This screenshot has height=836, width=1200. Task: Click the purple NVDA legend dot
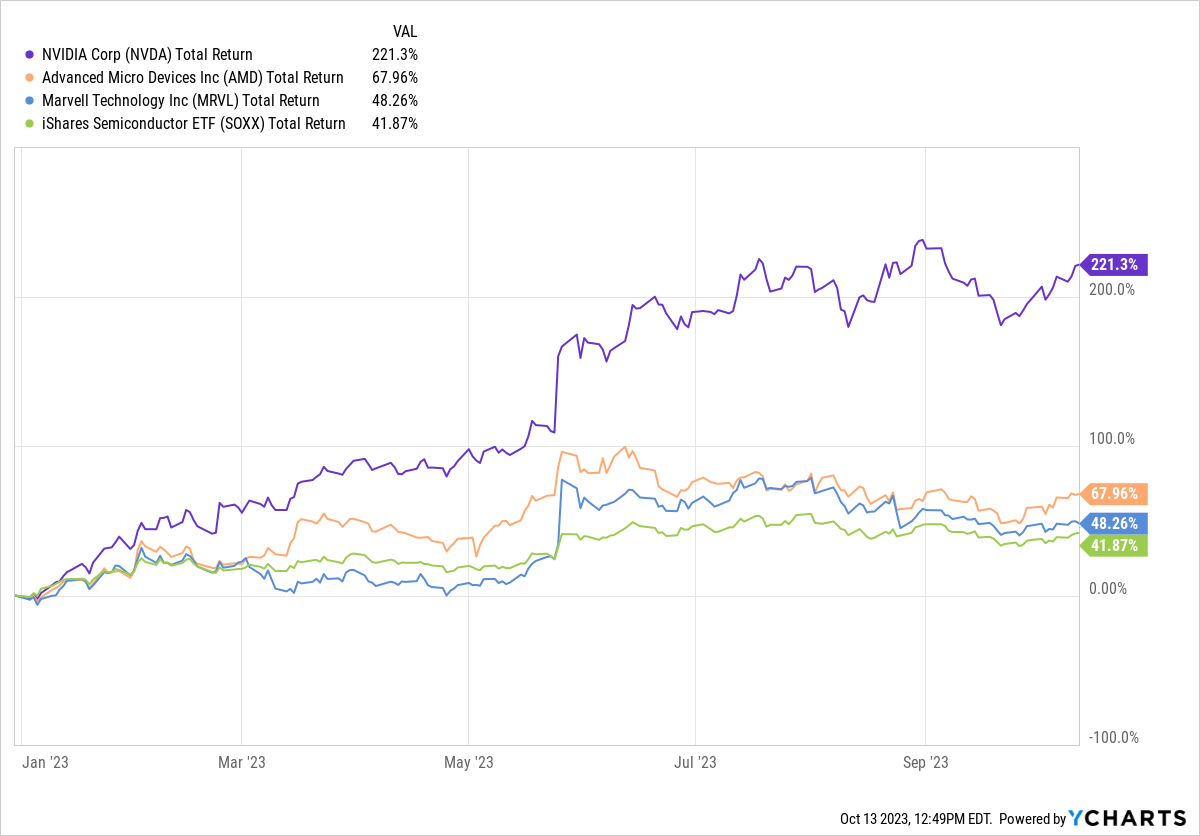[29, 55]
